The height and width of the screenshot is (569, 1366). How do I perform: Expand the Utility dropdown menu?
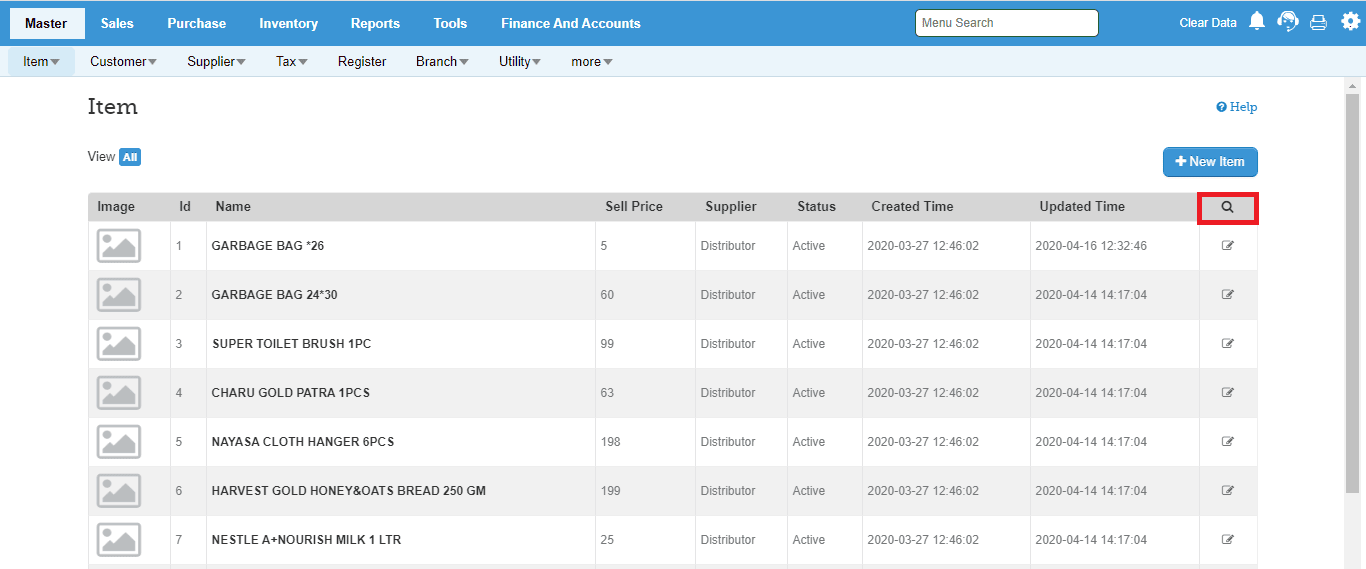point(520,61)
